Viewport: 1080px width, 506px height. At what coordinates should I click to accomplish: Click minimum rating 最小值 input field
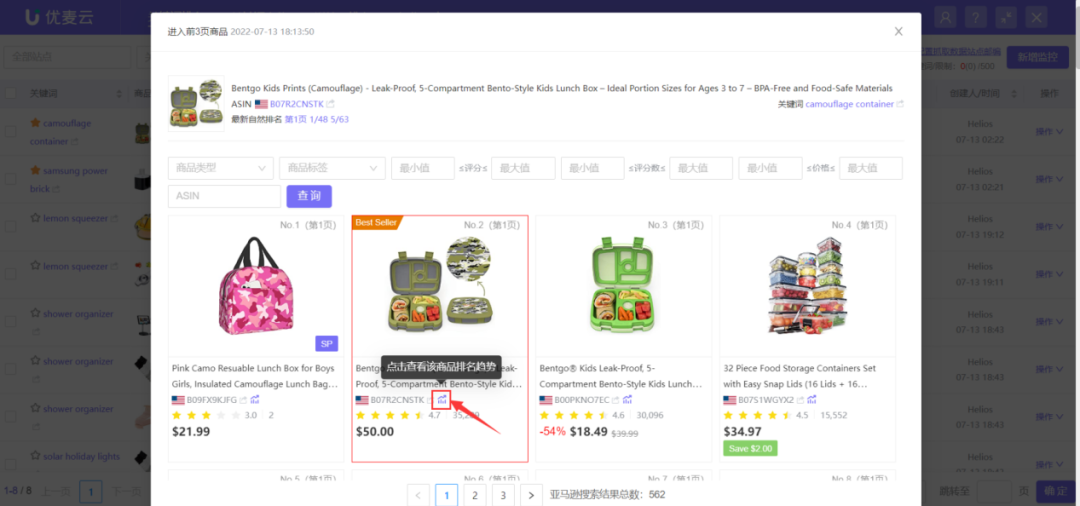tap(423, 168)
